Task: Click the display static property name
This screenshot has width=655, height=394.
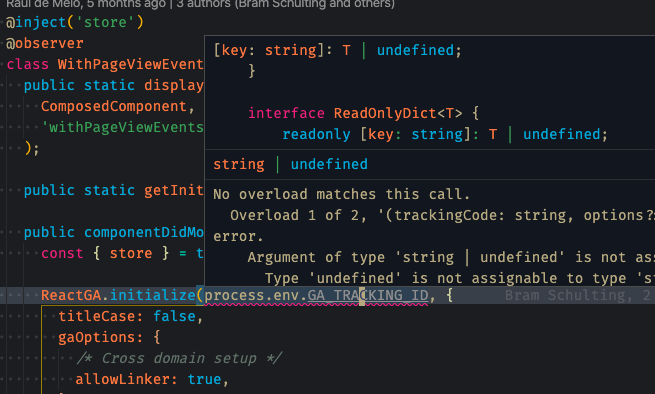Action: 174,85
